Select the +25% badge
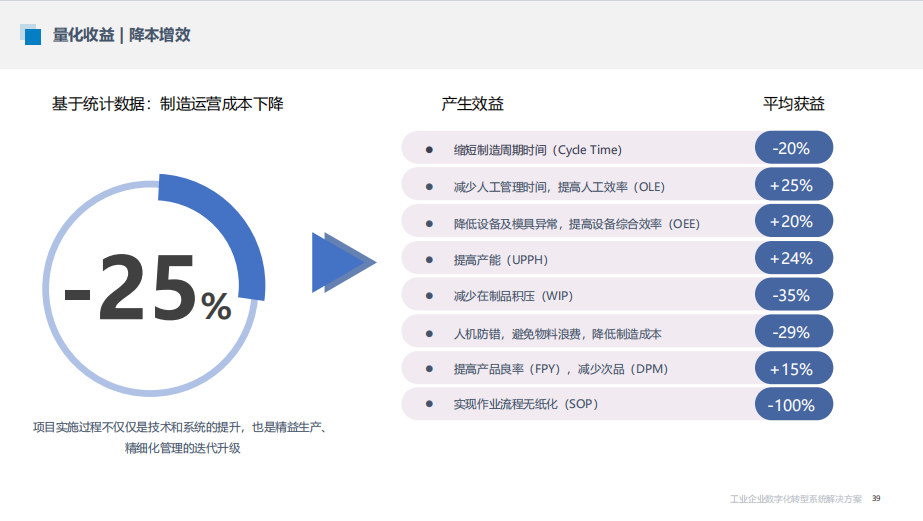This screenshot has width=923, height=521. point(793,185)
